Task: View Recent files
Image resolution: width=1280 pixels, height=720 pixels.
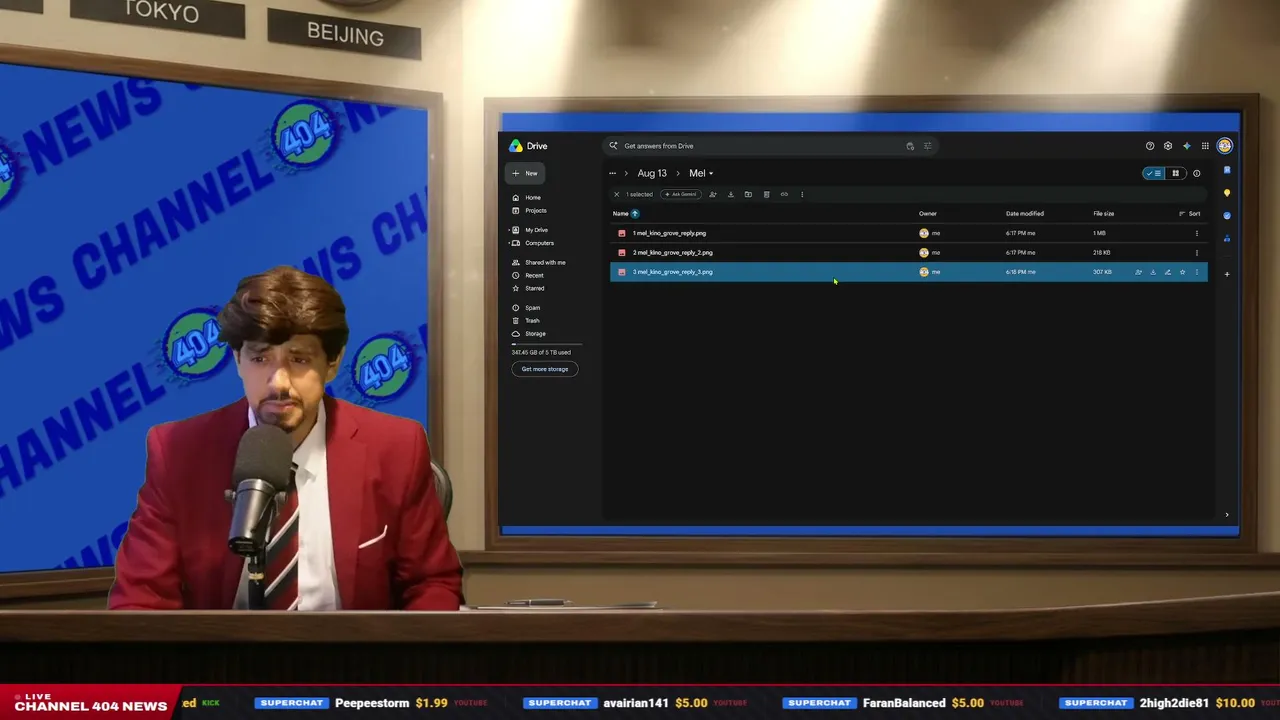Action: 529,276
